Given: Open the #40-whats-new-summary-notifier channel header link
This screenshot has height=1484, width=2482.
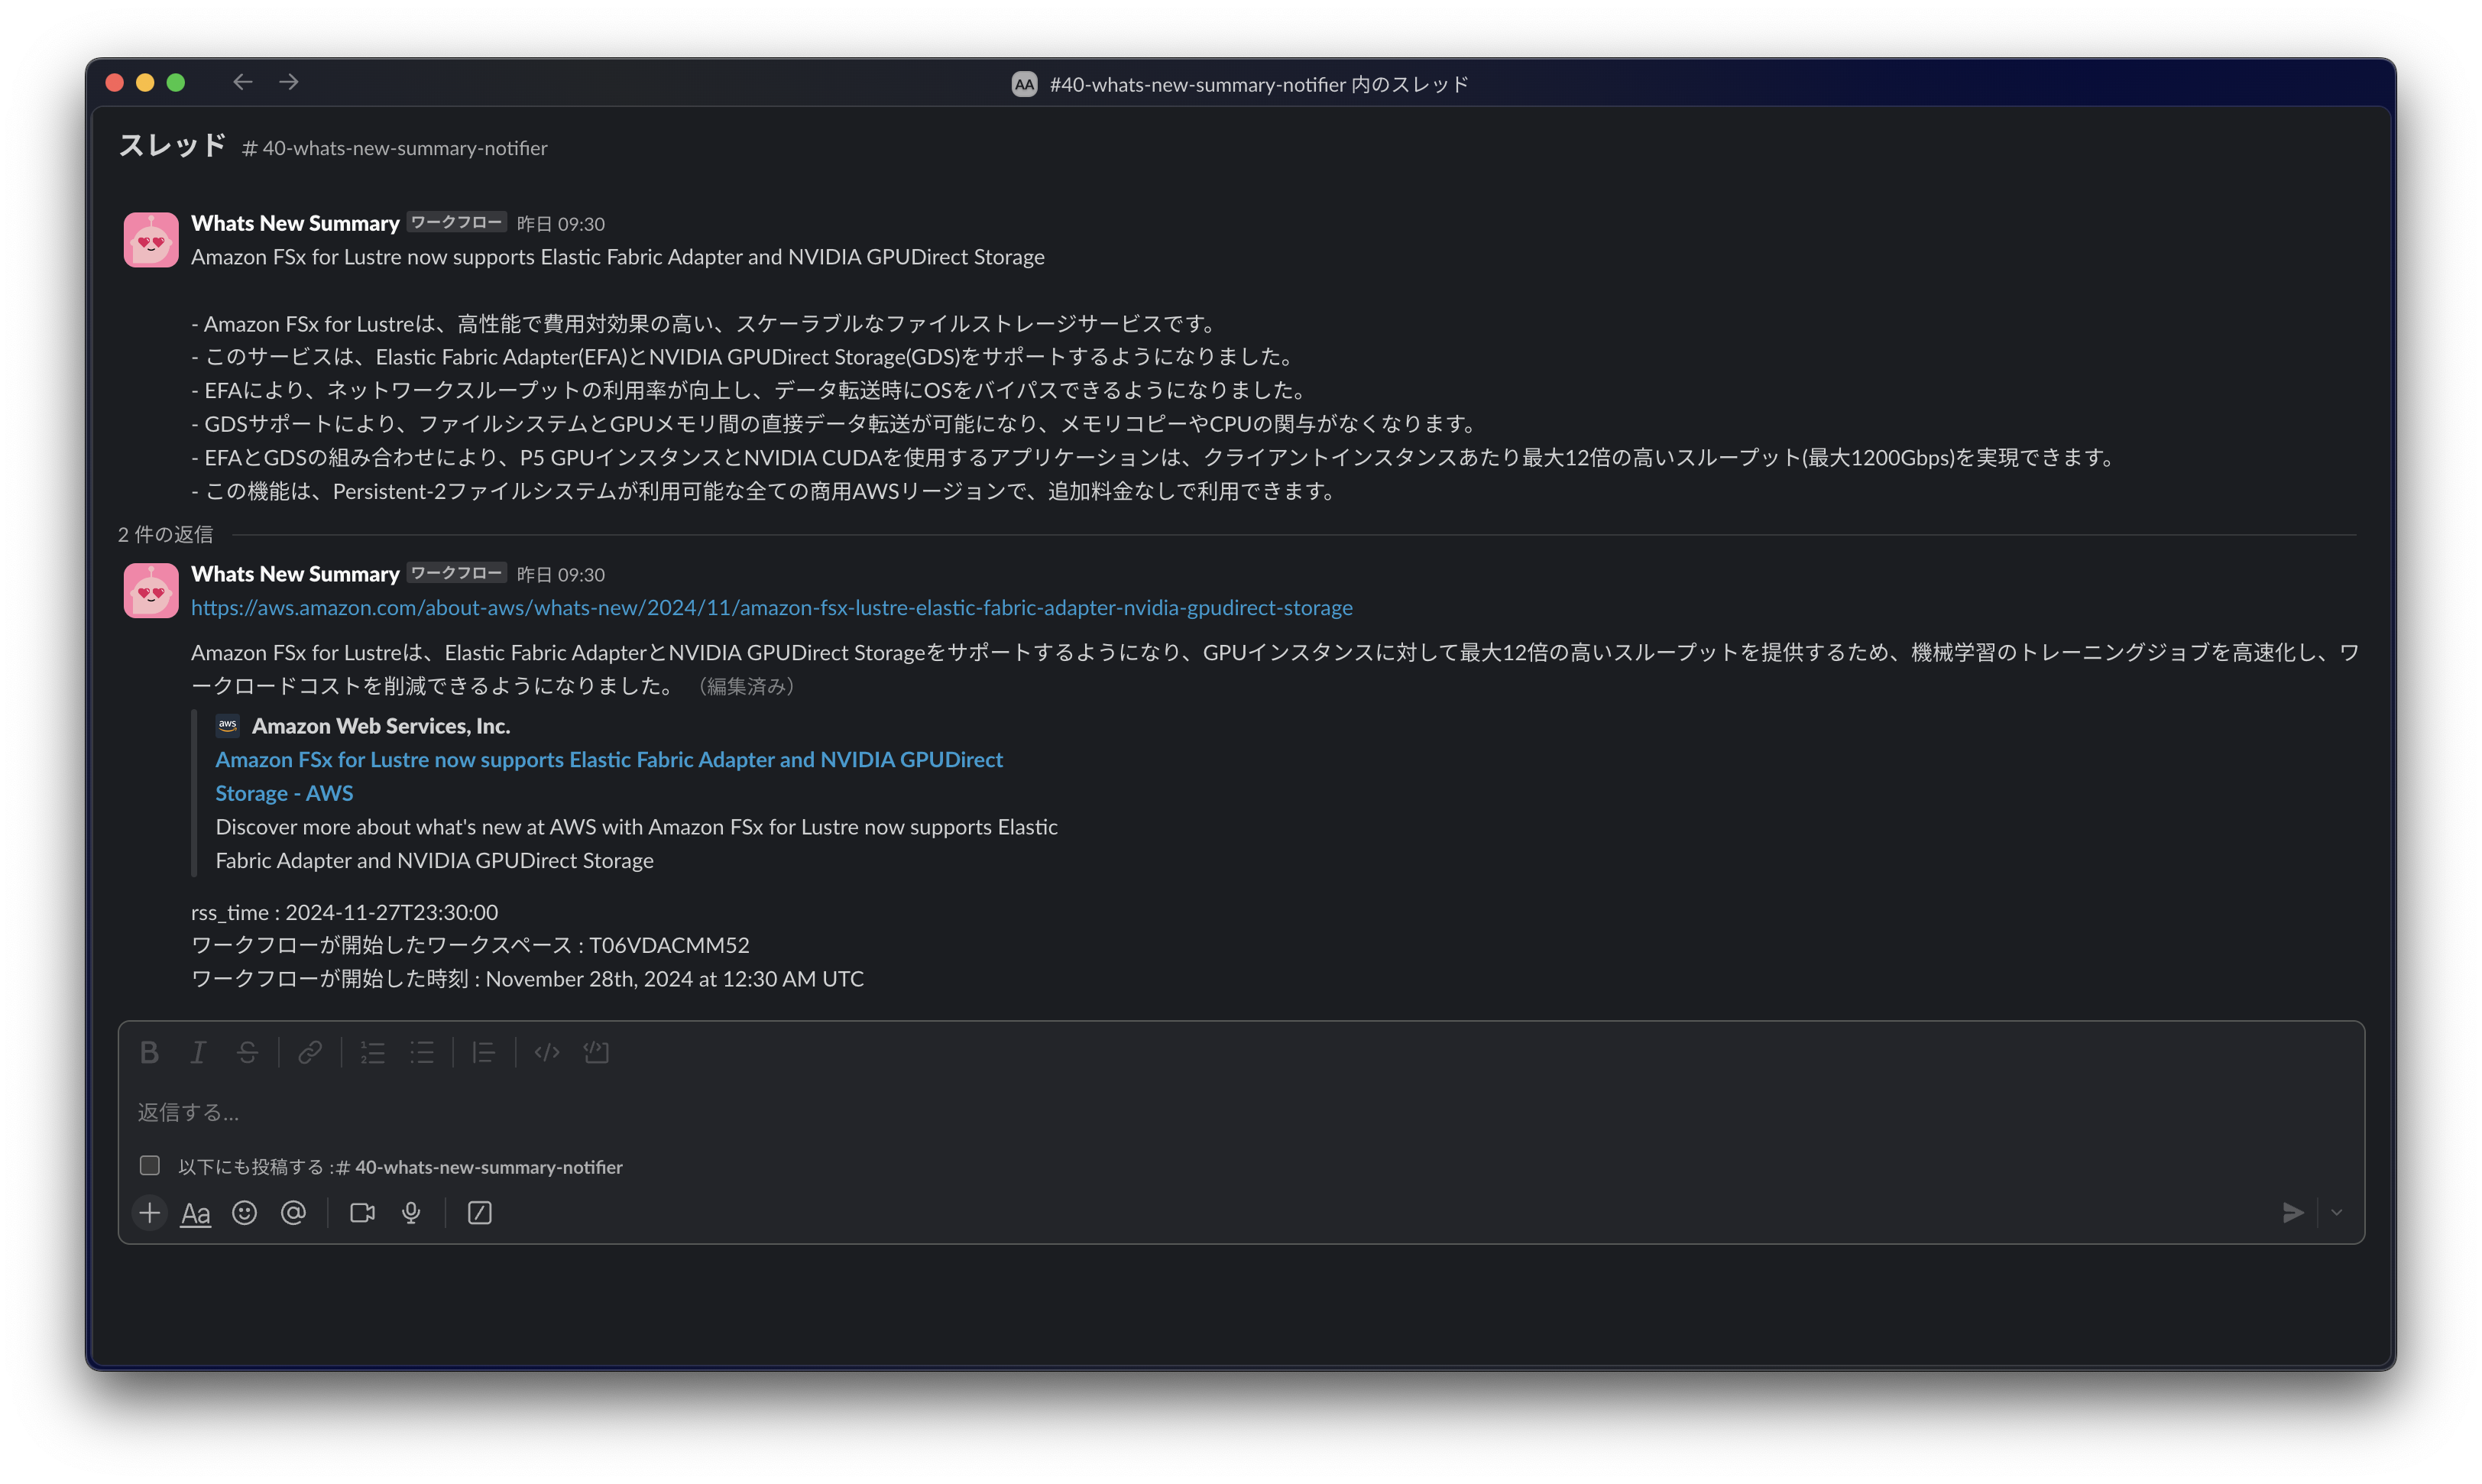Looking at the screenshot, I should pos(395,148).
